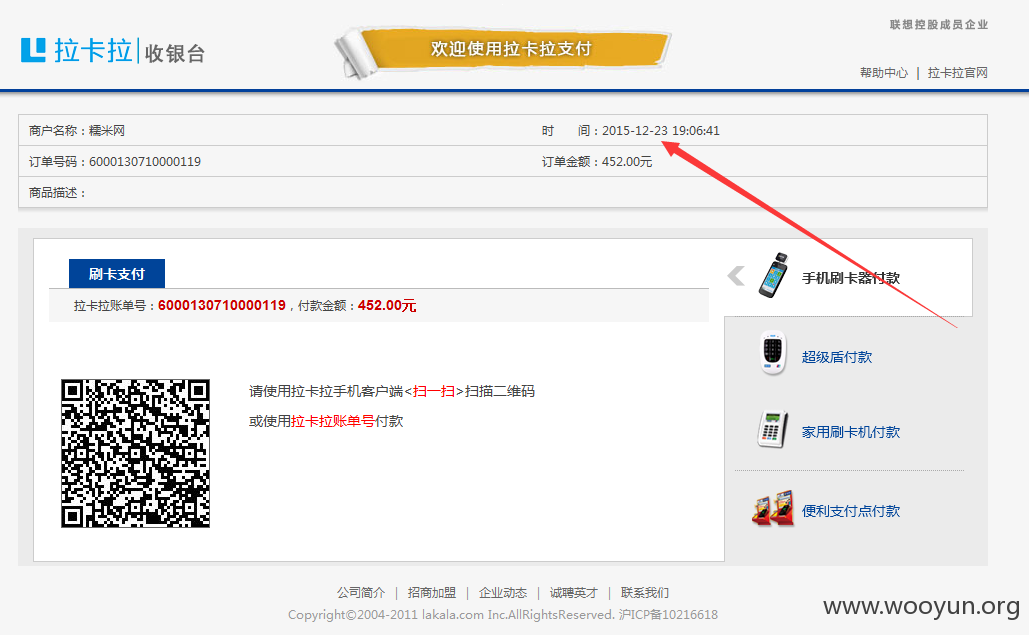Open 公司简介 footer link
This screenshot has height=635, width=1029.
click(361, 593)
